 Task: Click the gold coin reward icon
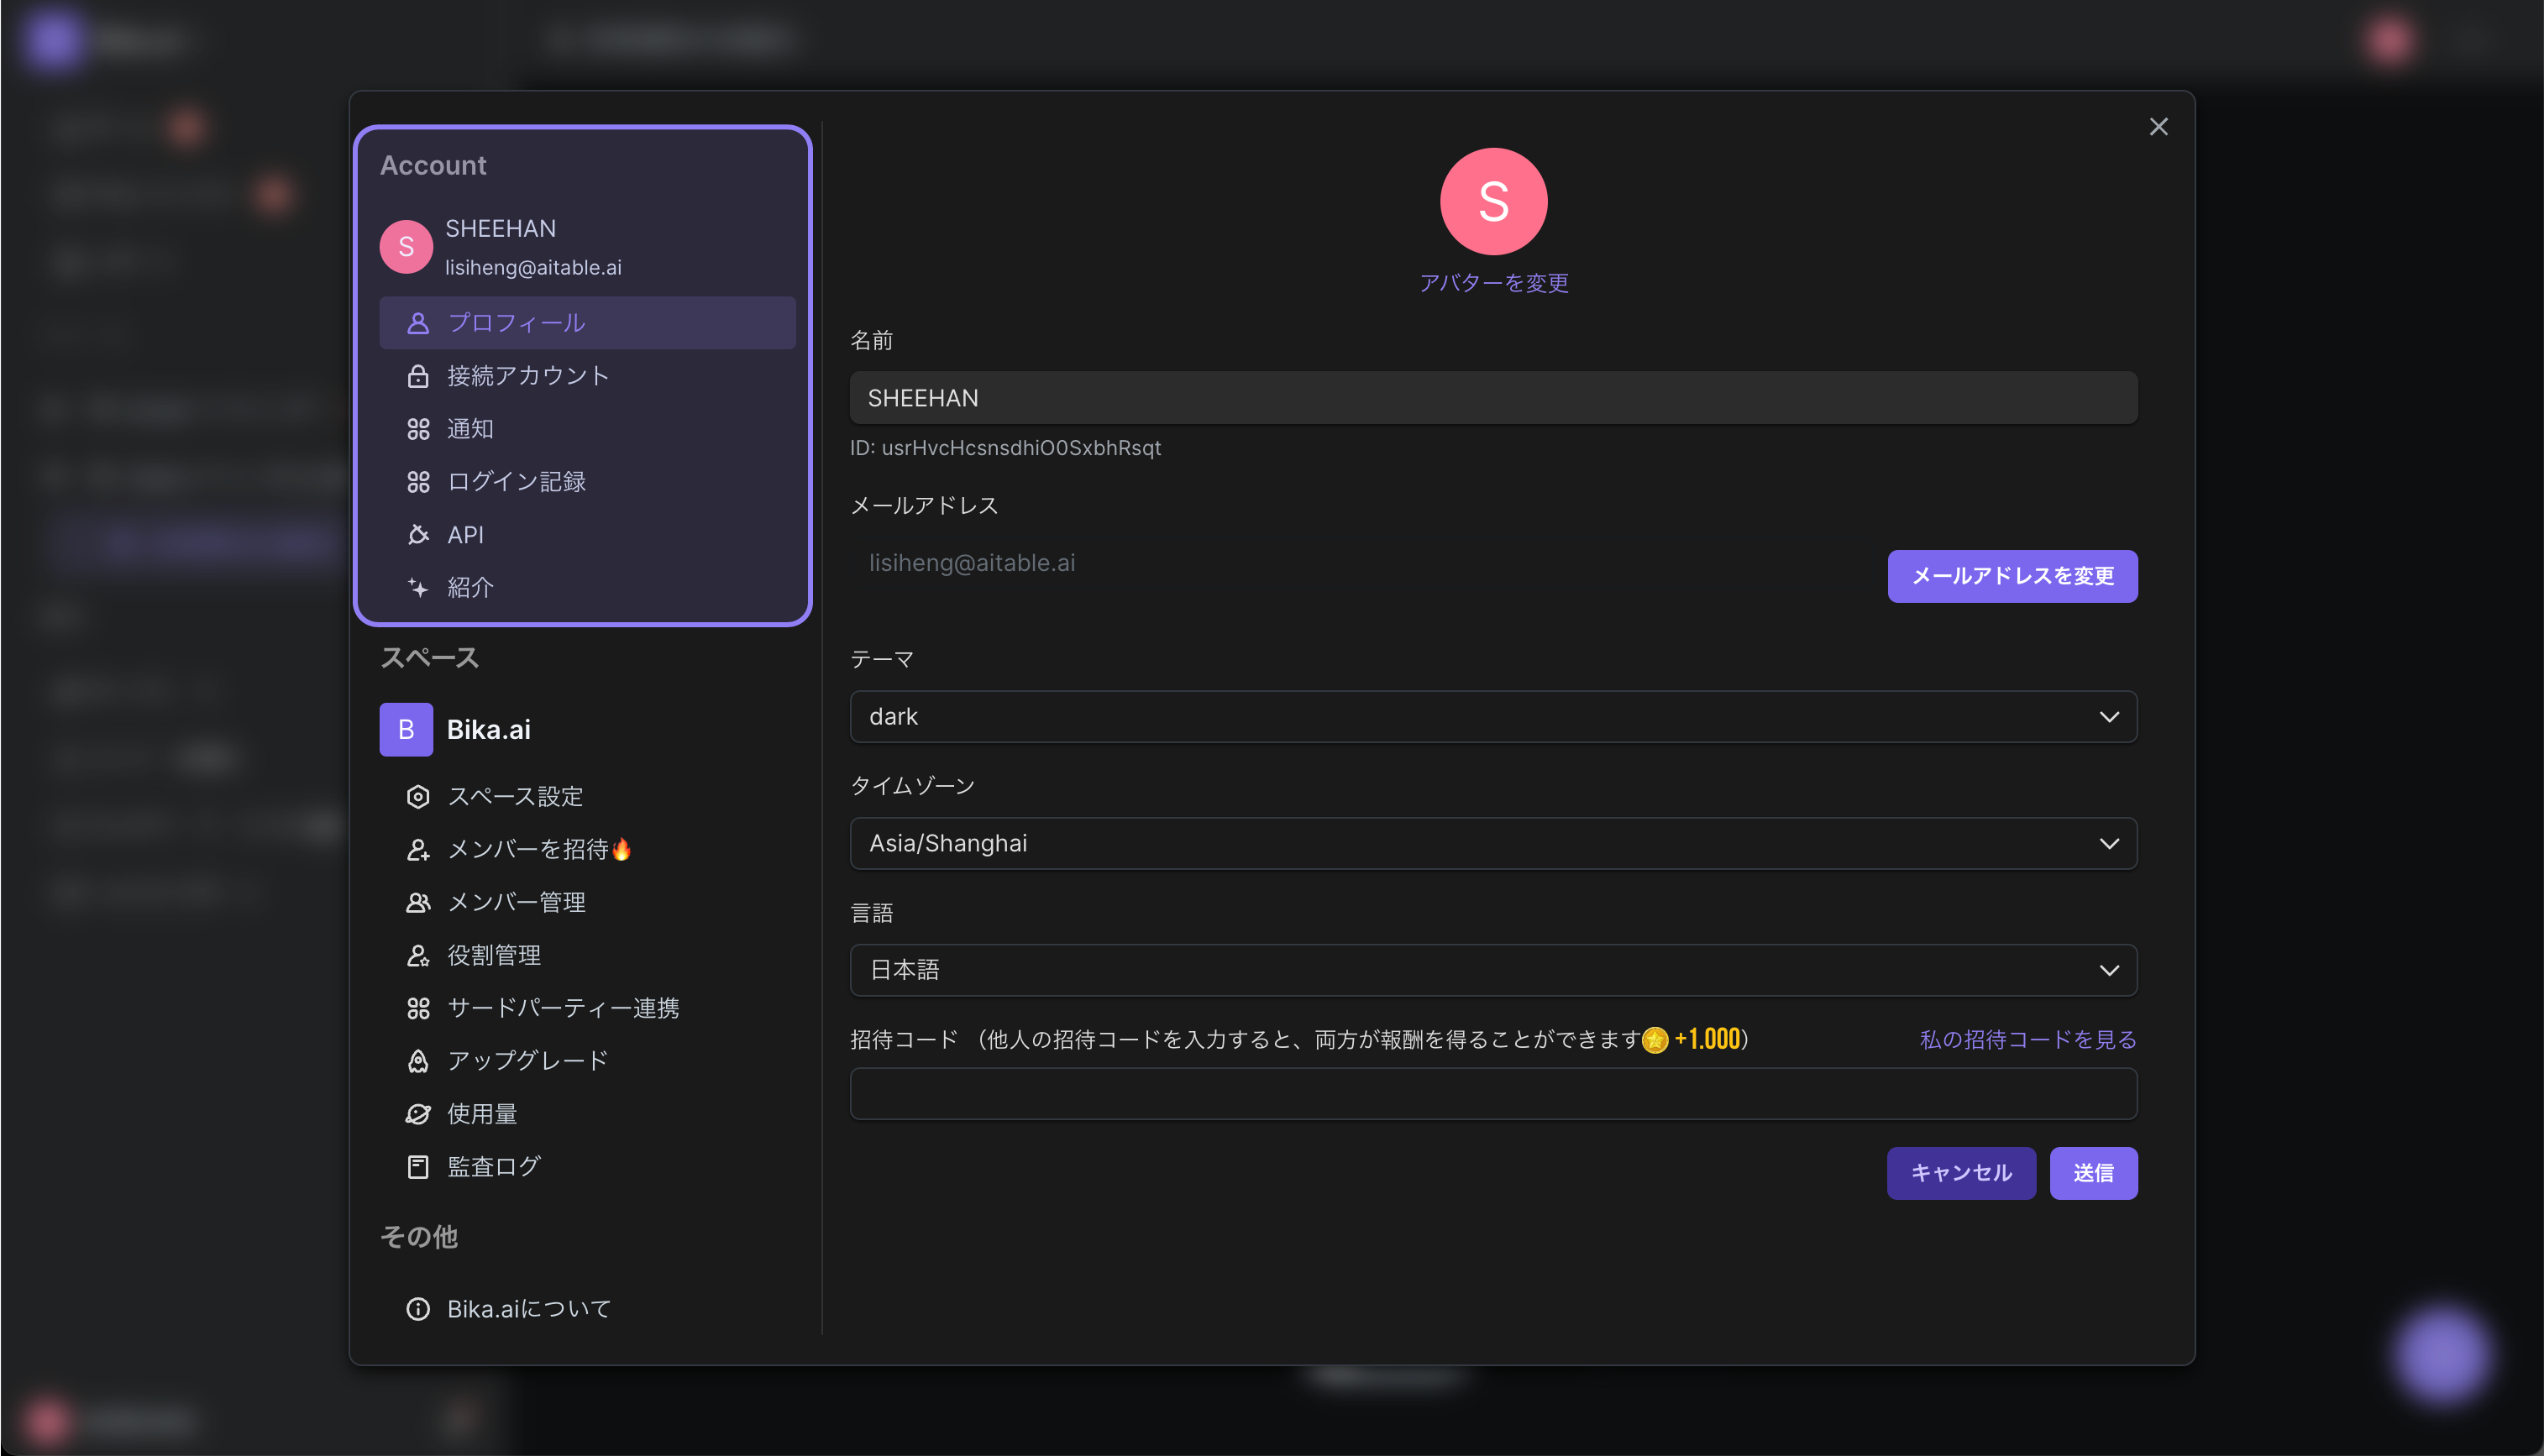(x=1655, y=1041)
